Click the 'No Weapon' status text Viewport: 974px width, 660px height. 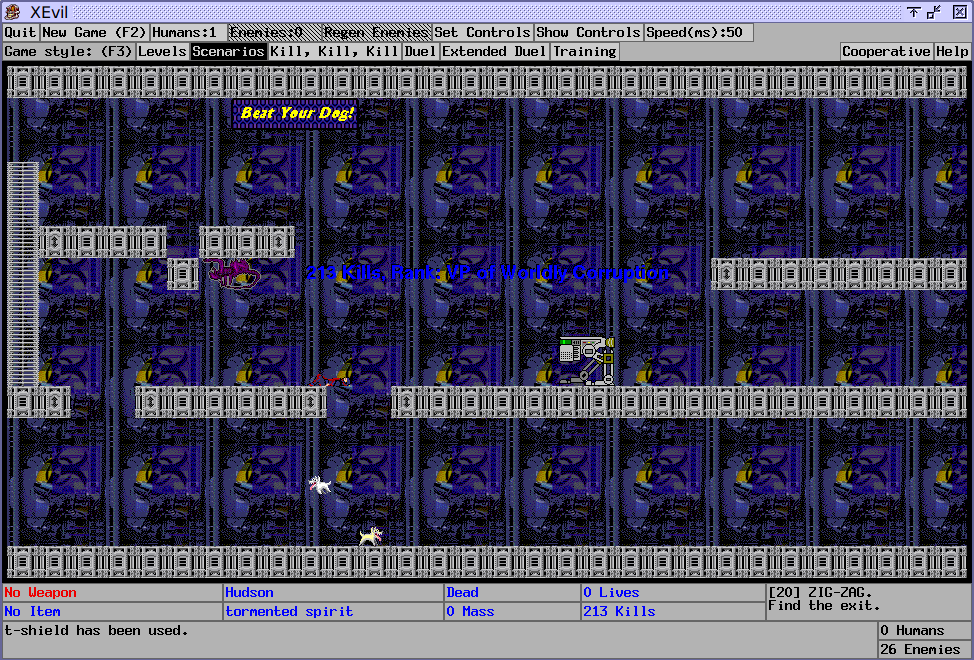40,592
